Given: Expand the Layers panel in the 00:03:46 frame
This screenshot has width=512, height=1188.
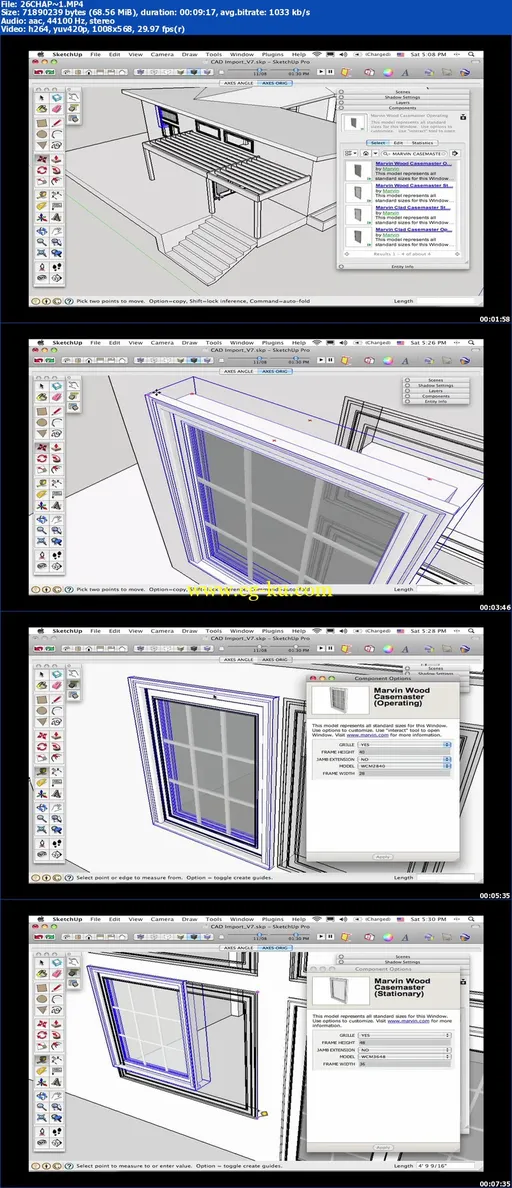Looking at the screenshot, I should (436, 390).
